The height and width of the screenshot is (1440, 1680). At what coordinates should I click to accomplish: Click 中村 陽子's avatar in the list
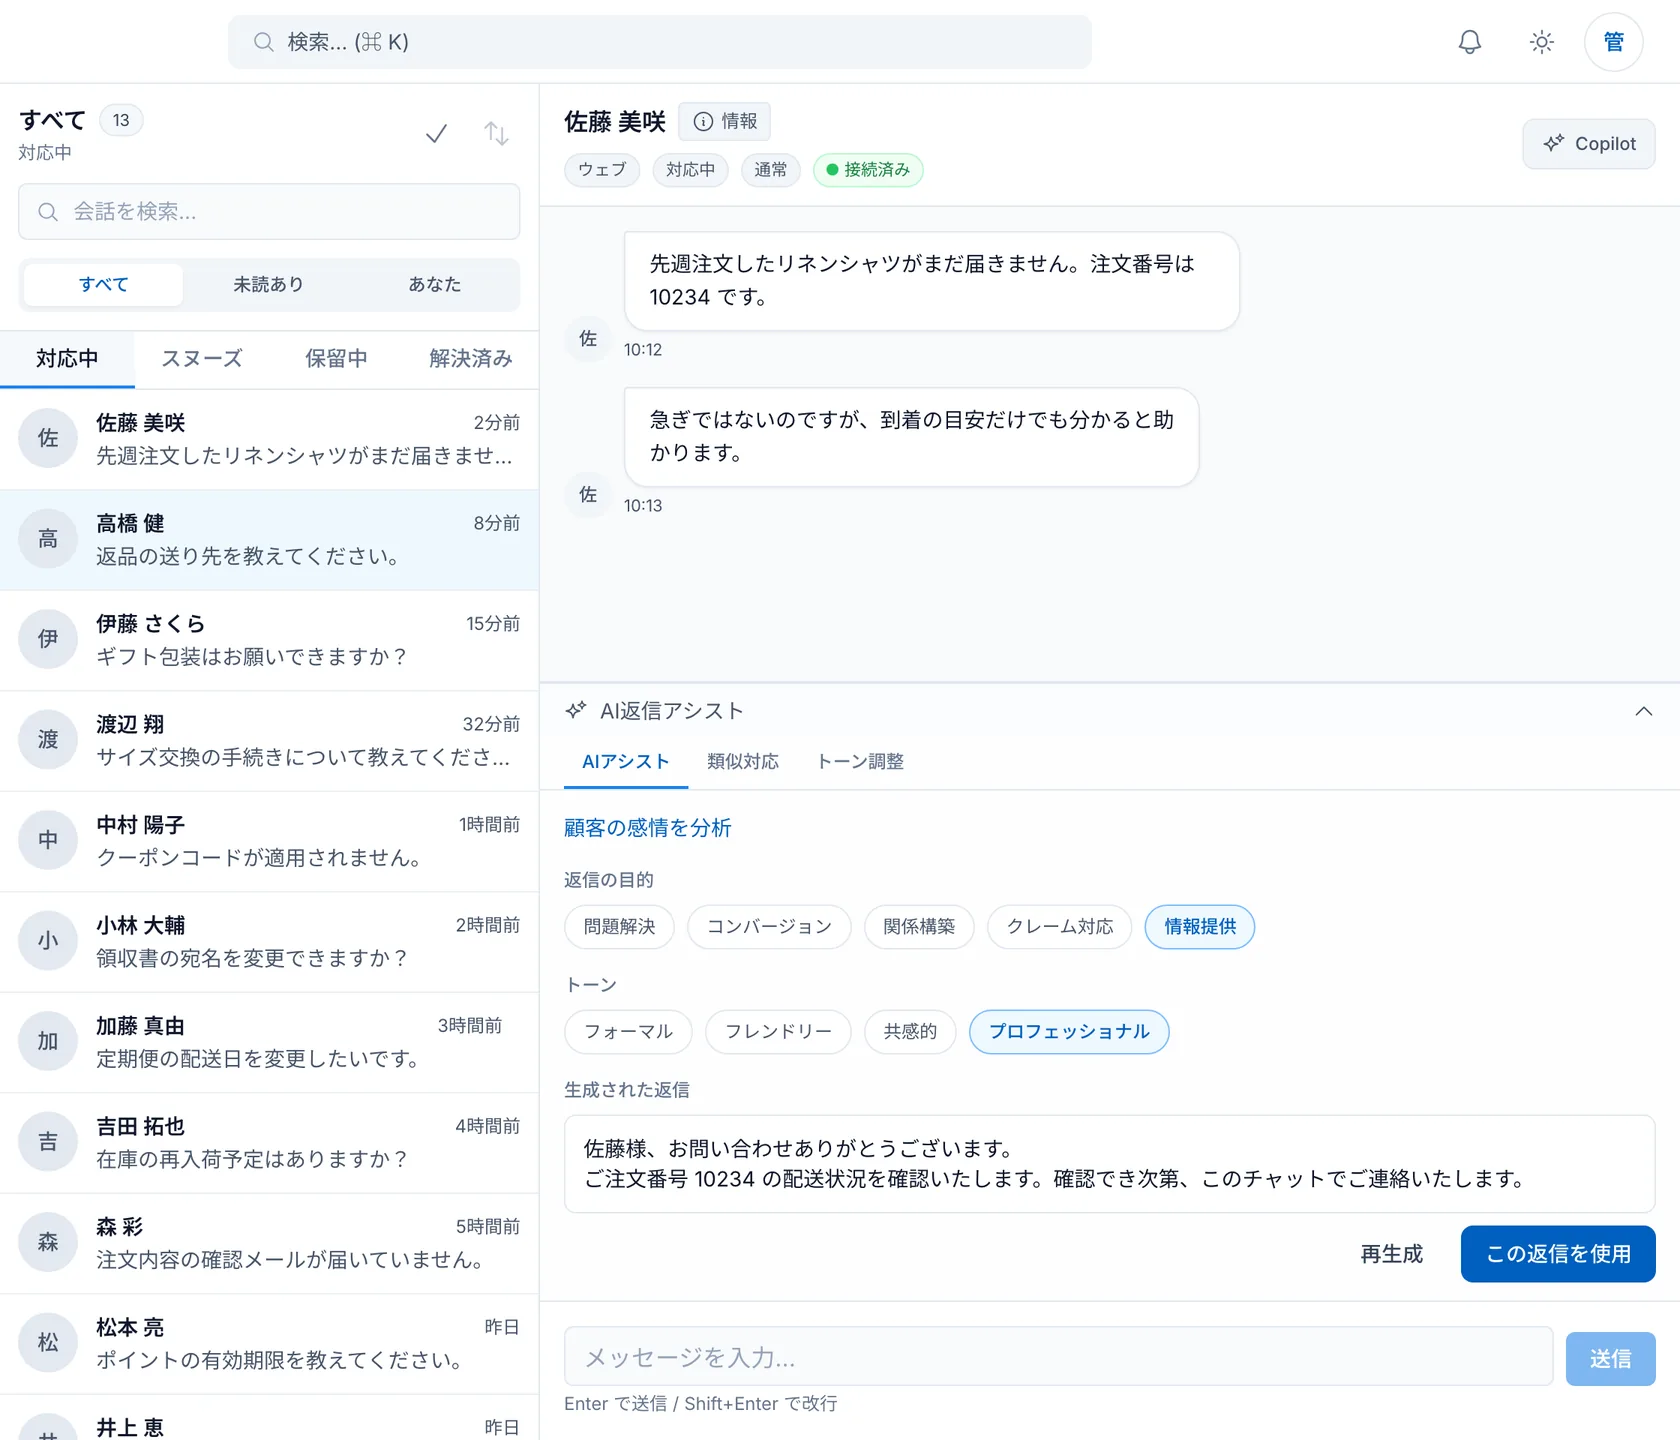[x=48, y=840]
